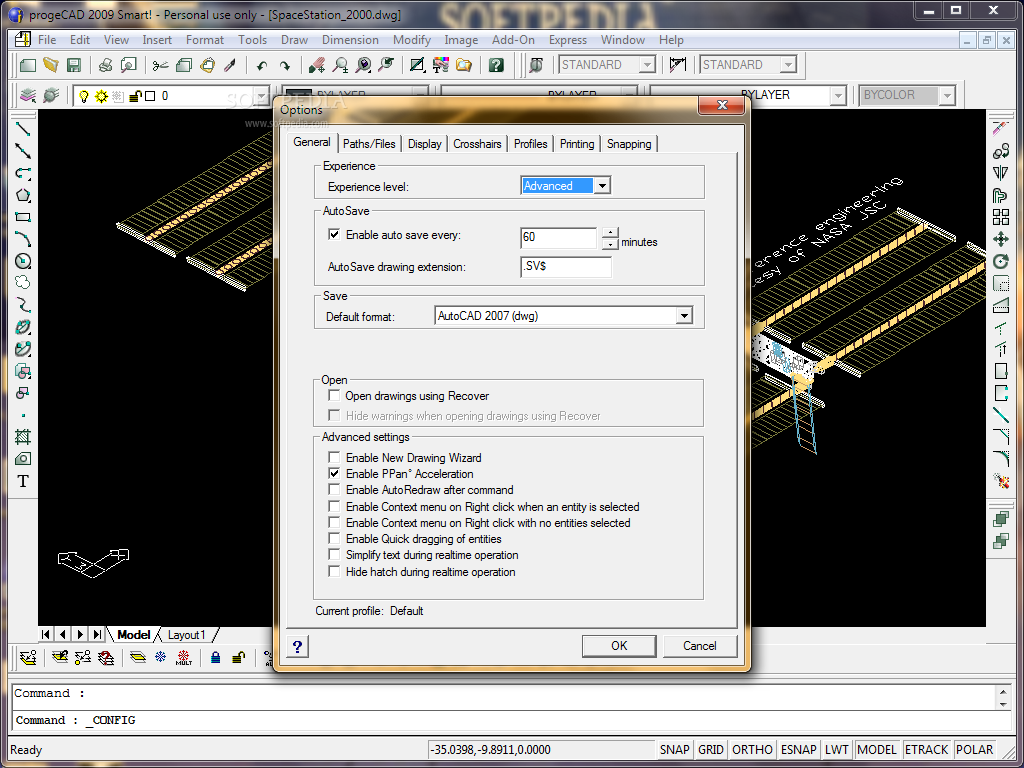Click OK in Options dialog
Image resolution: width=1024 pixels, height=768 pixels.
(x=619, y=646)
